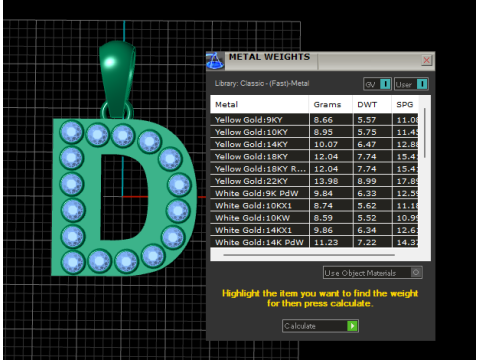Click the 11.23 grams cell
The width and height of the screenshot is (480, 360).
[331, 242]
